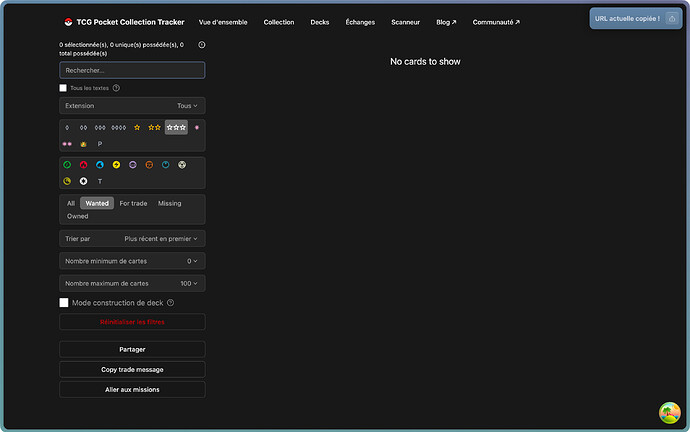The height and width of the screenshot is (432, 690).
Task: Filter by single pink shiny rarity
Action: [x=197, y=128]
